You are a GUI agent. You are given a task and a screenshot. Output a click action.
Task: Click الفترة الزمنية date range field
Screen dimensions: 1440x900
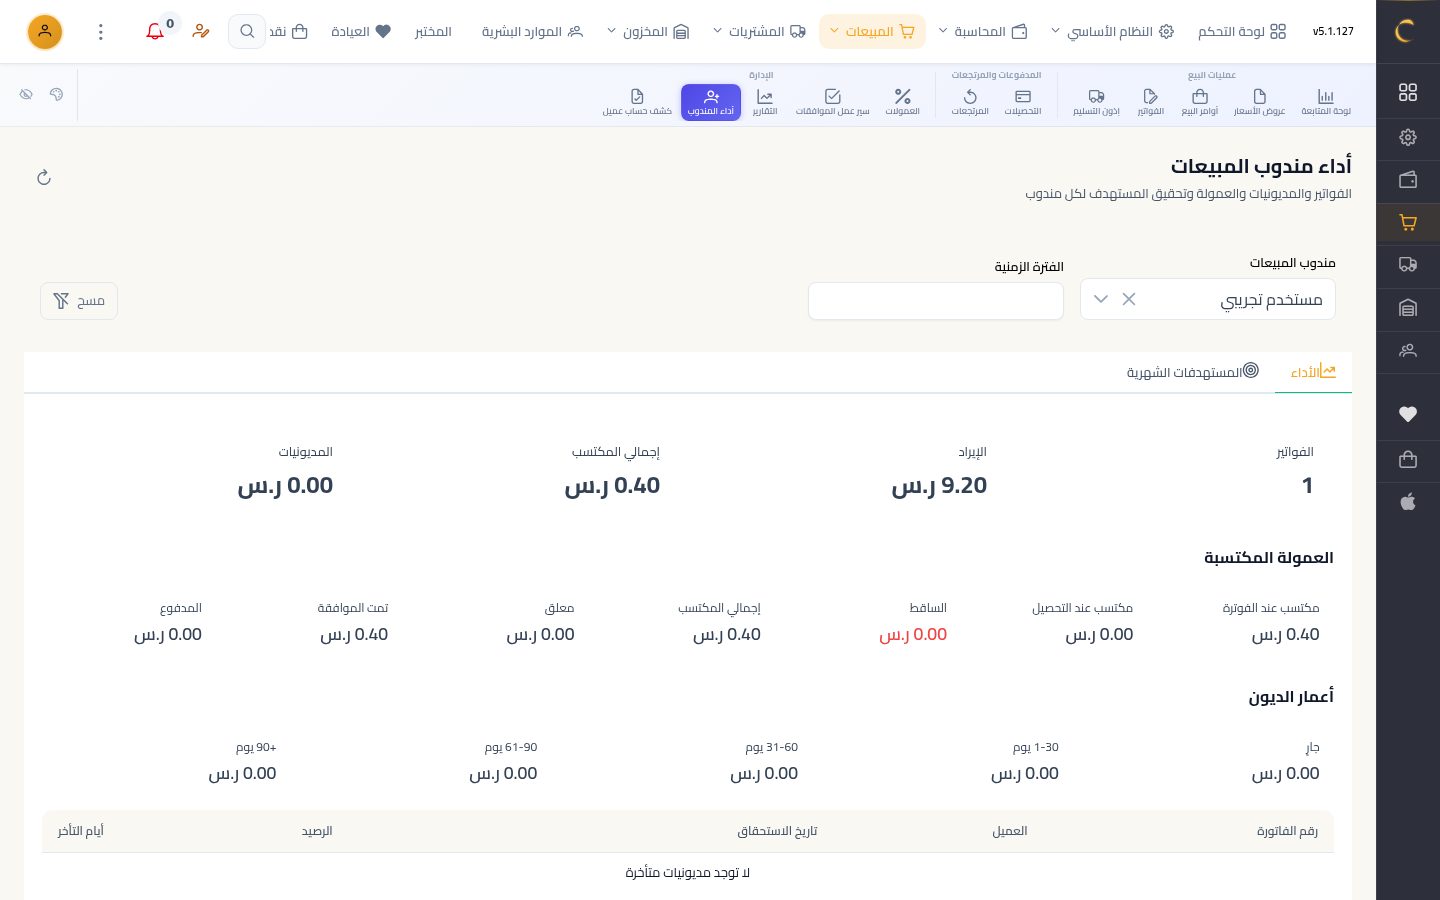[x=936, y=301]
